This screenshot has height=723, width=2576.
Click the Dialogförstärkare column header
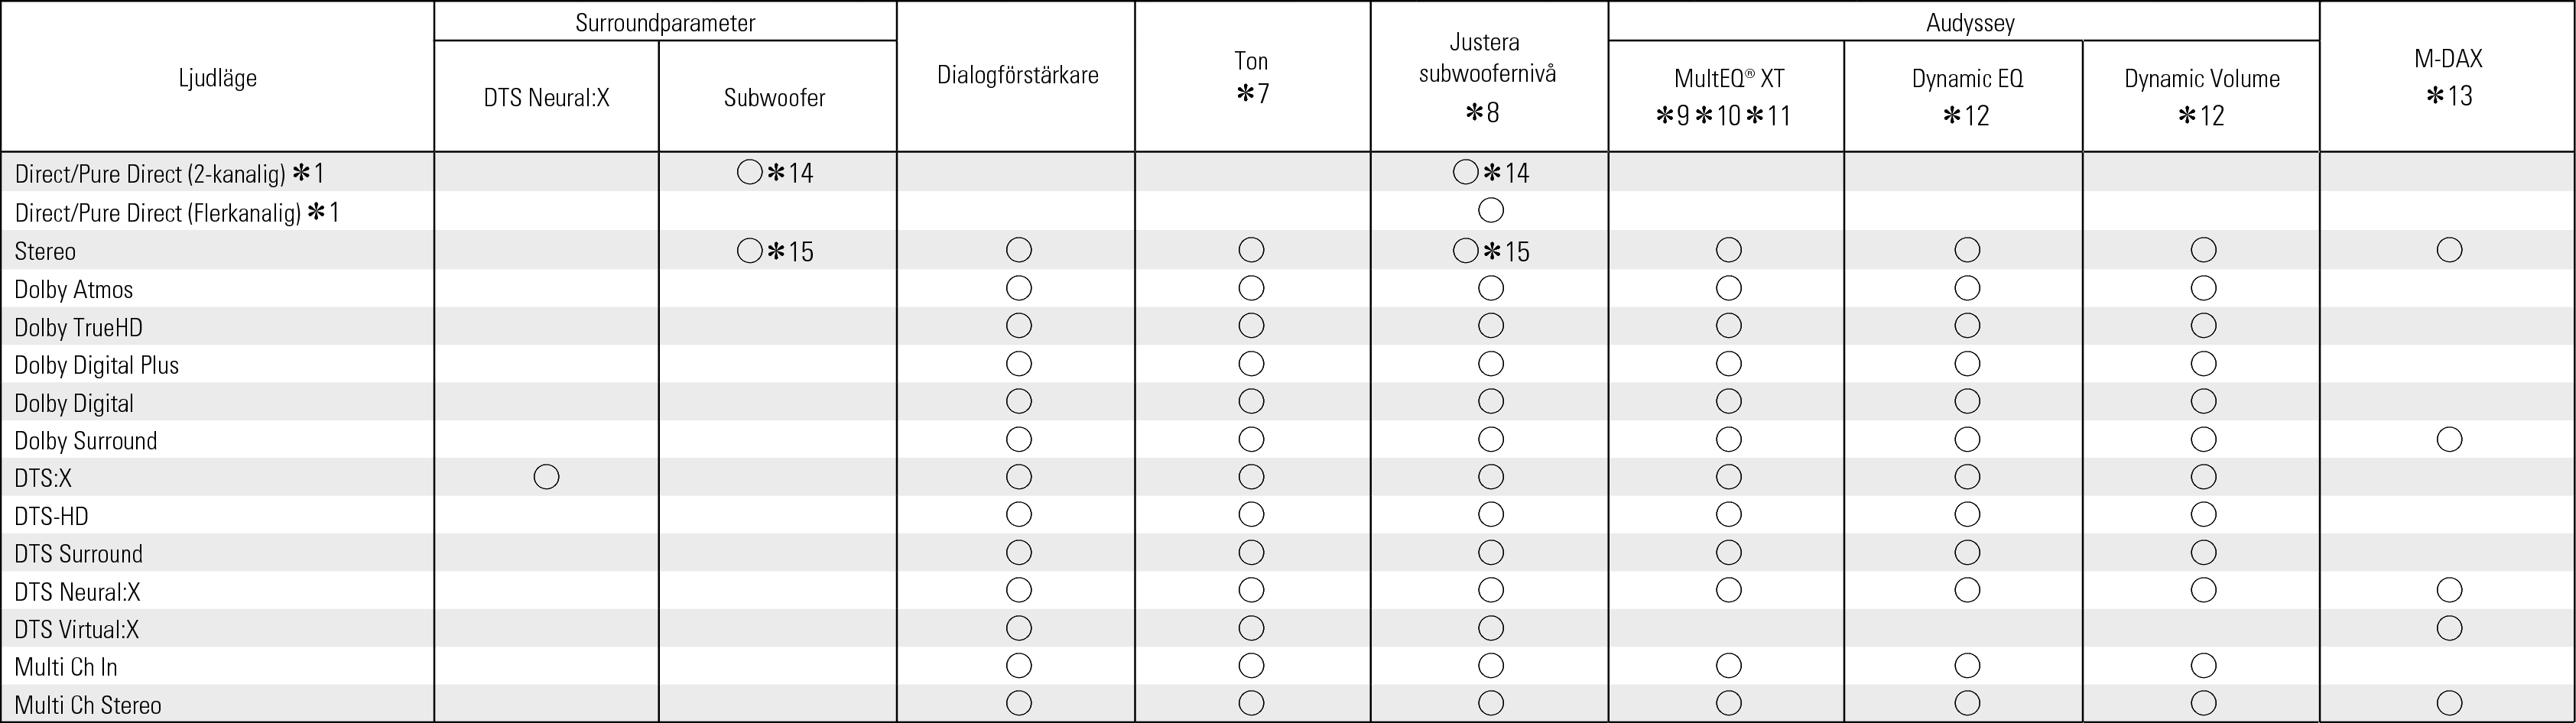click(1017, 75)
